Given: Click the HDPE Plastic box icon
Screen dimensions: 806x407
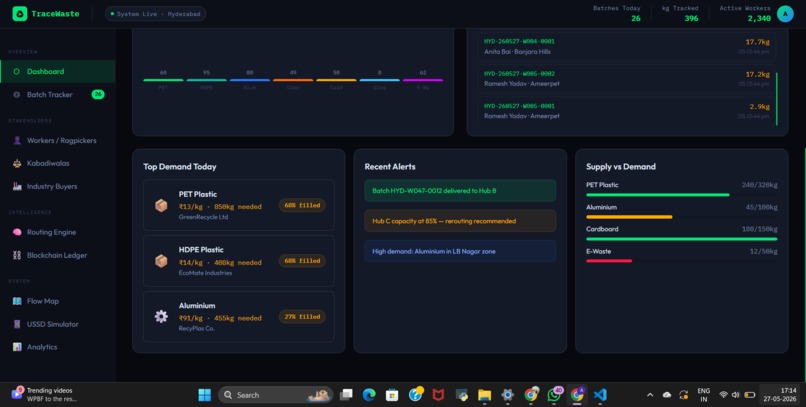Looking at the screenshot, I should tap(161, 261).
